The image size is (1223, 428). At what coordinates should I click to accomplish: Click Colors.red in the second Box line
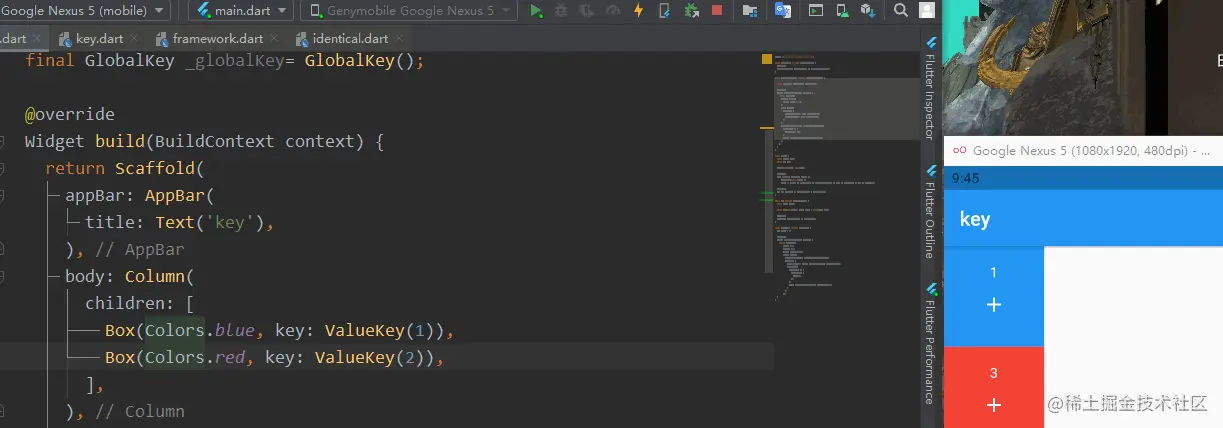(x=196, y=357)
